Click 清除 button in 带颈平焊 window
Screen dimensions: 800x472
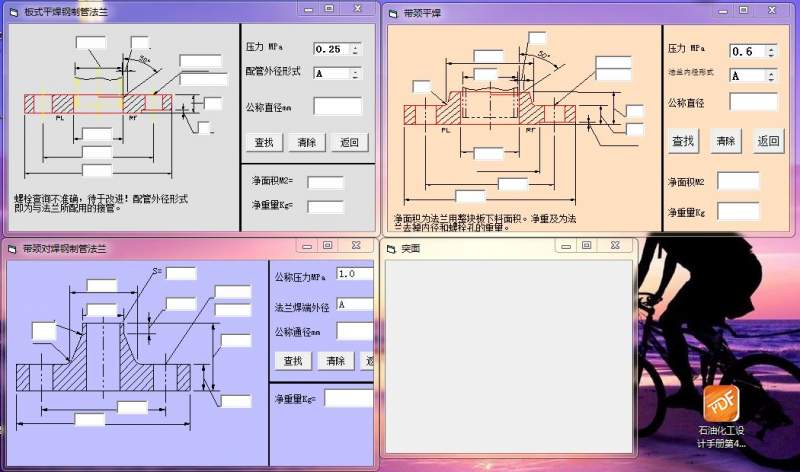tap(726, 141)
